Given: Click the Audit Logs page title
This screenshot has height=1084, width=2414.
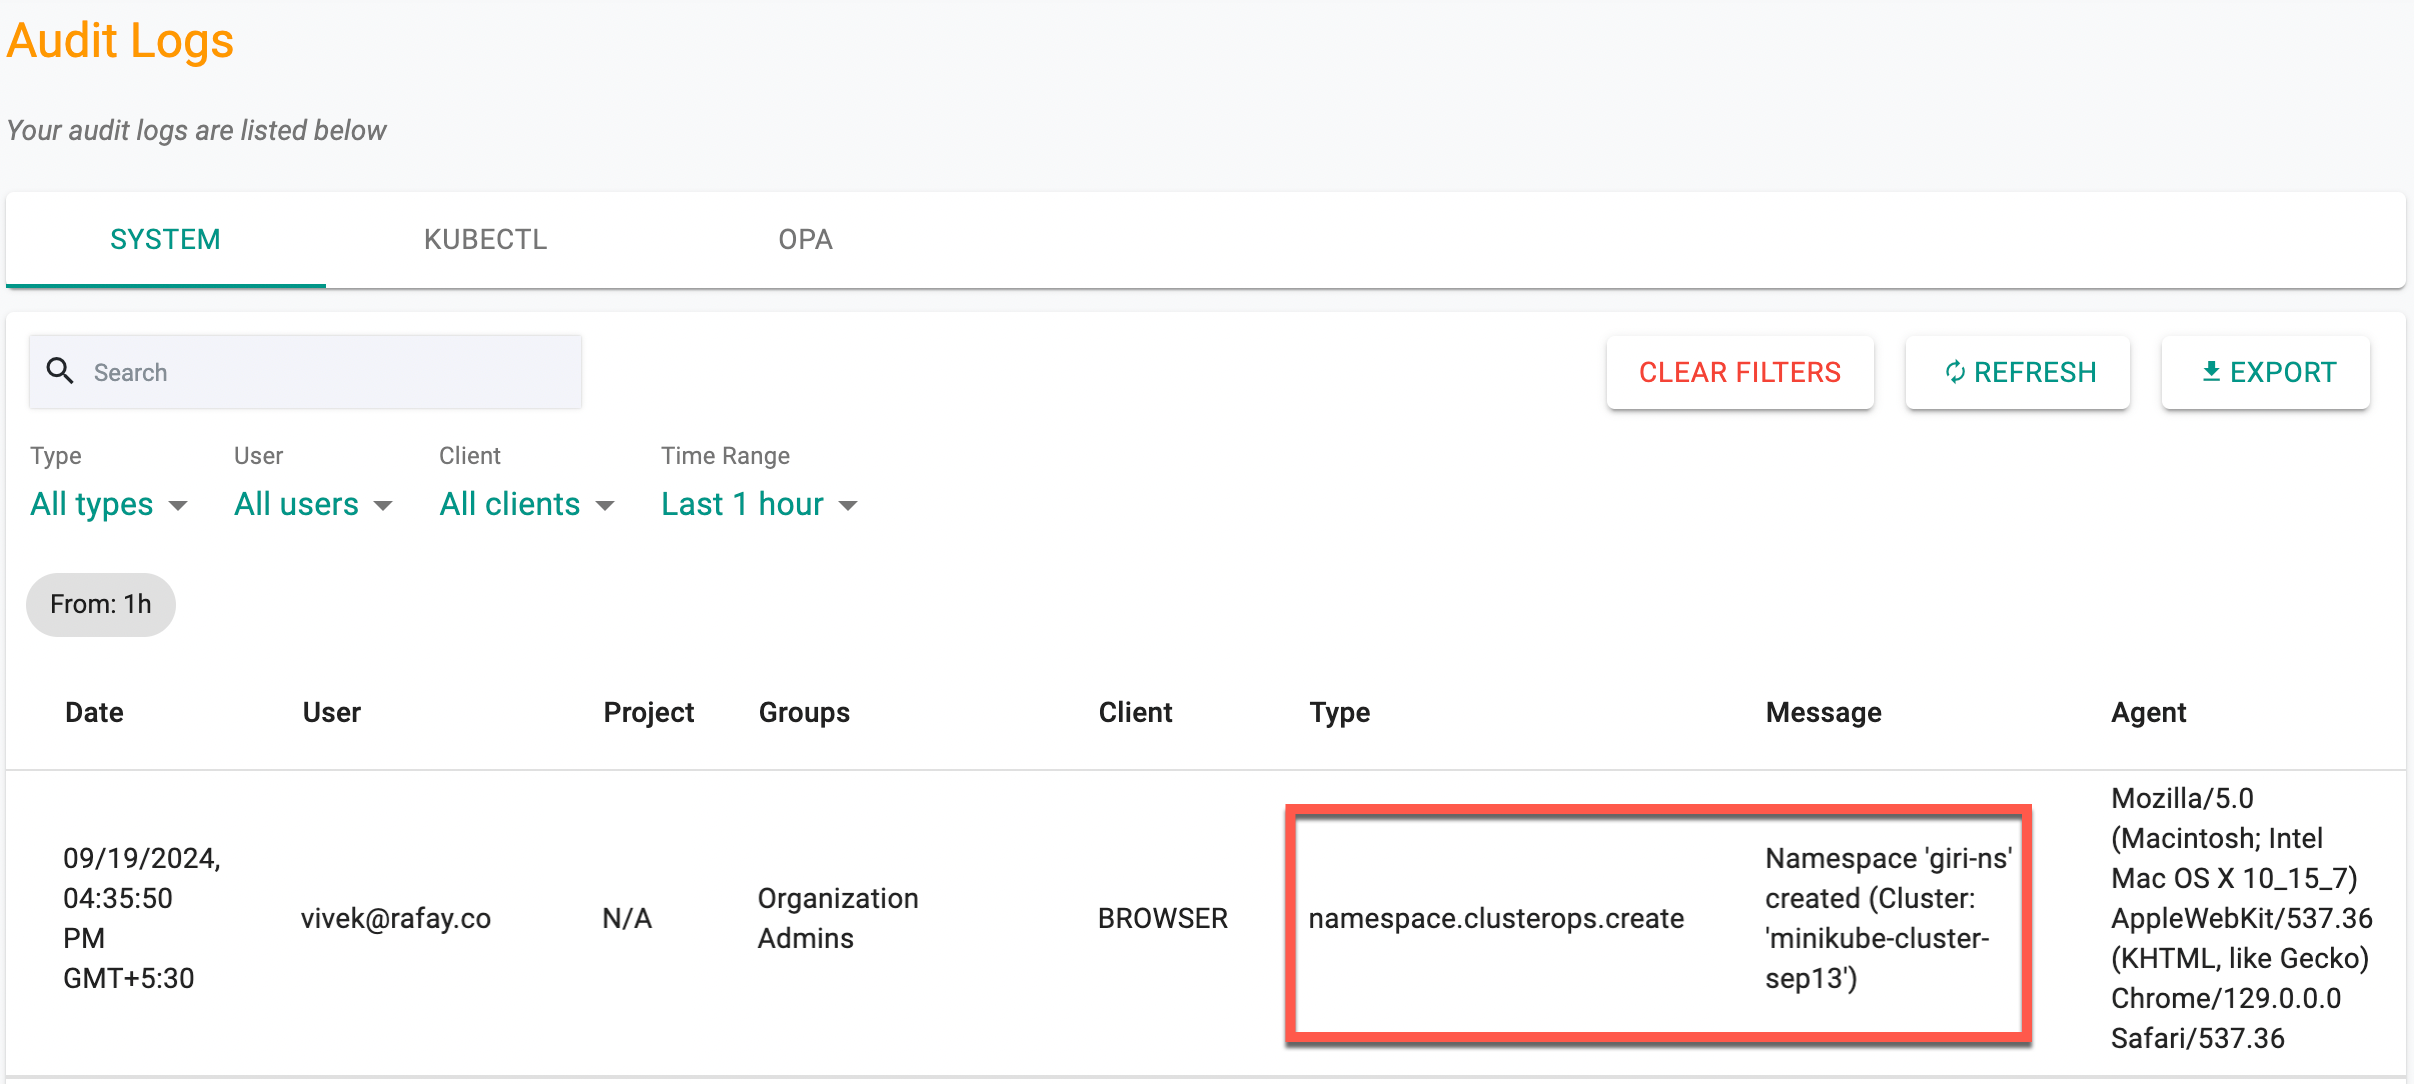Looking at the screenshot, I should point(120,41).
